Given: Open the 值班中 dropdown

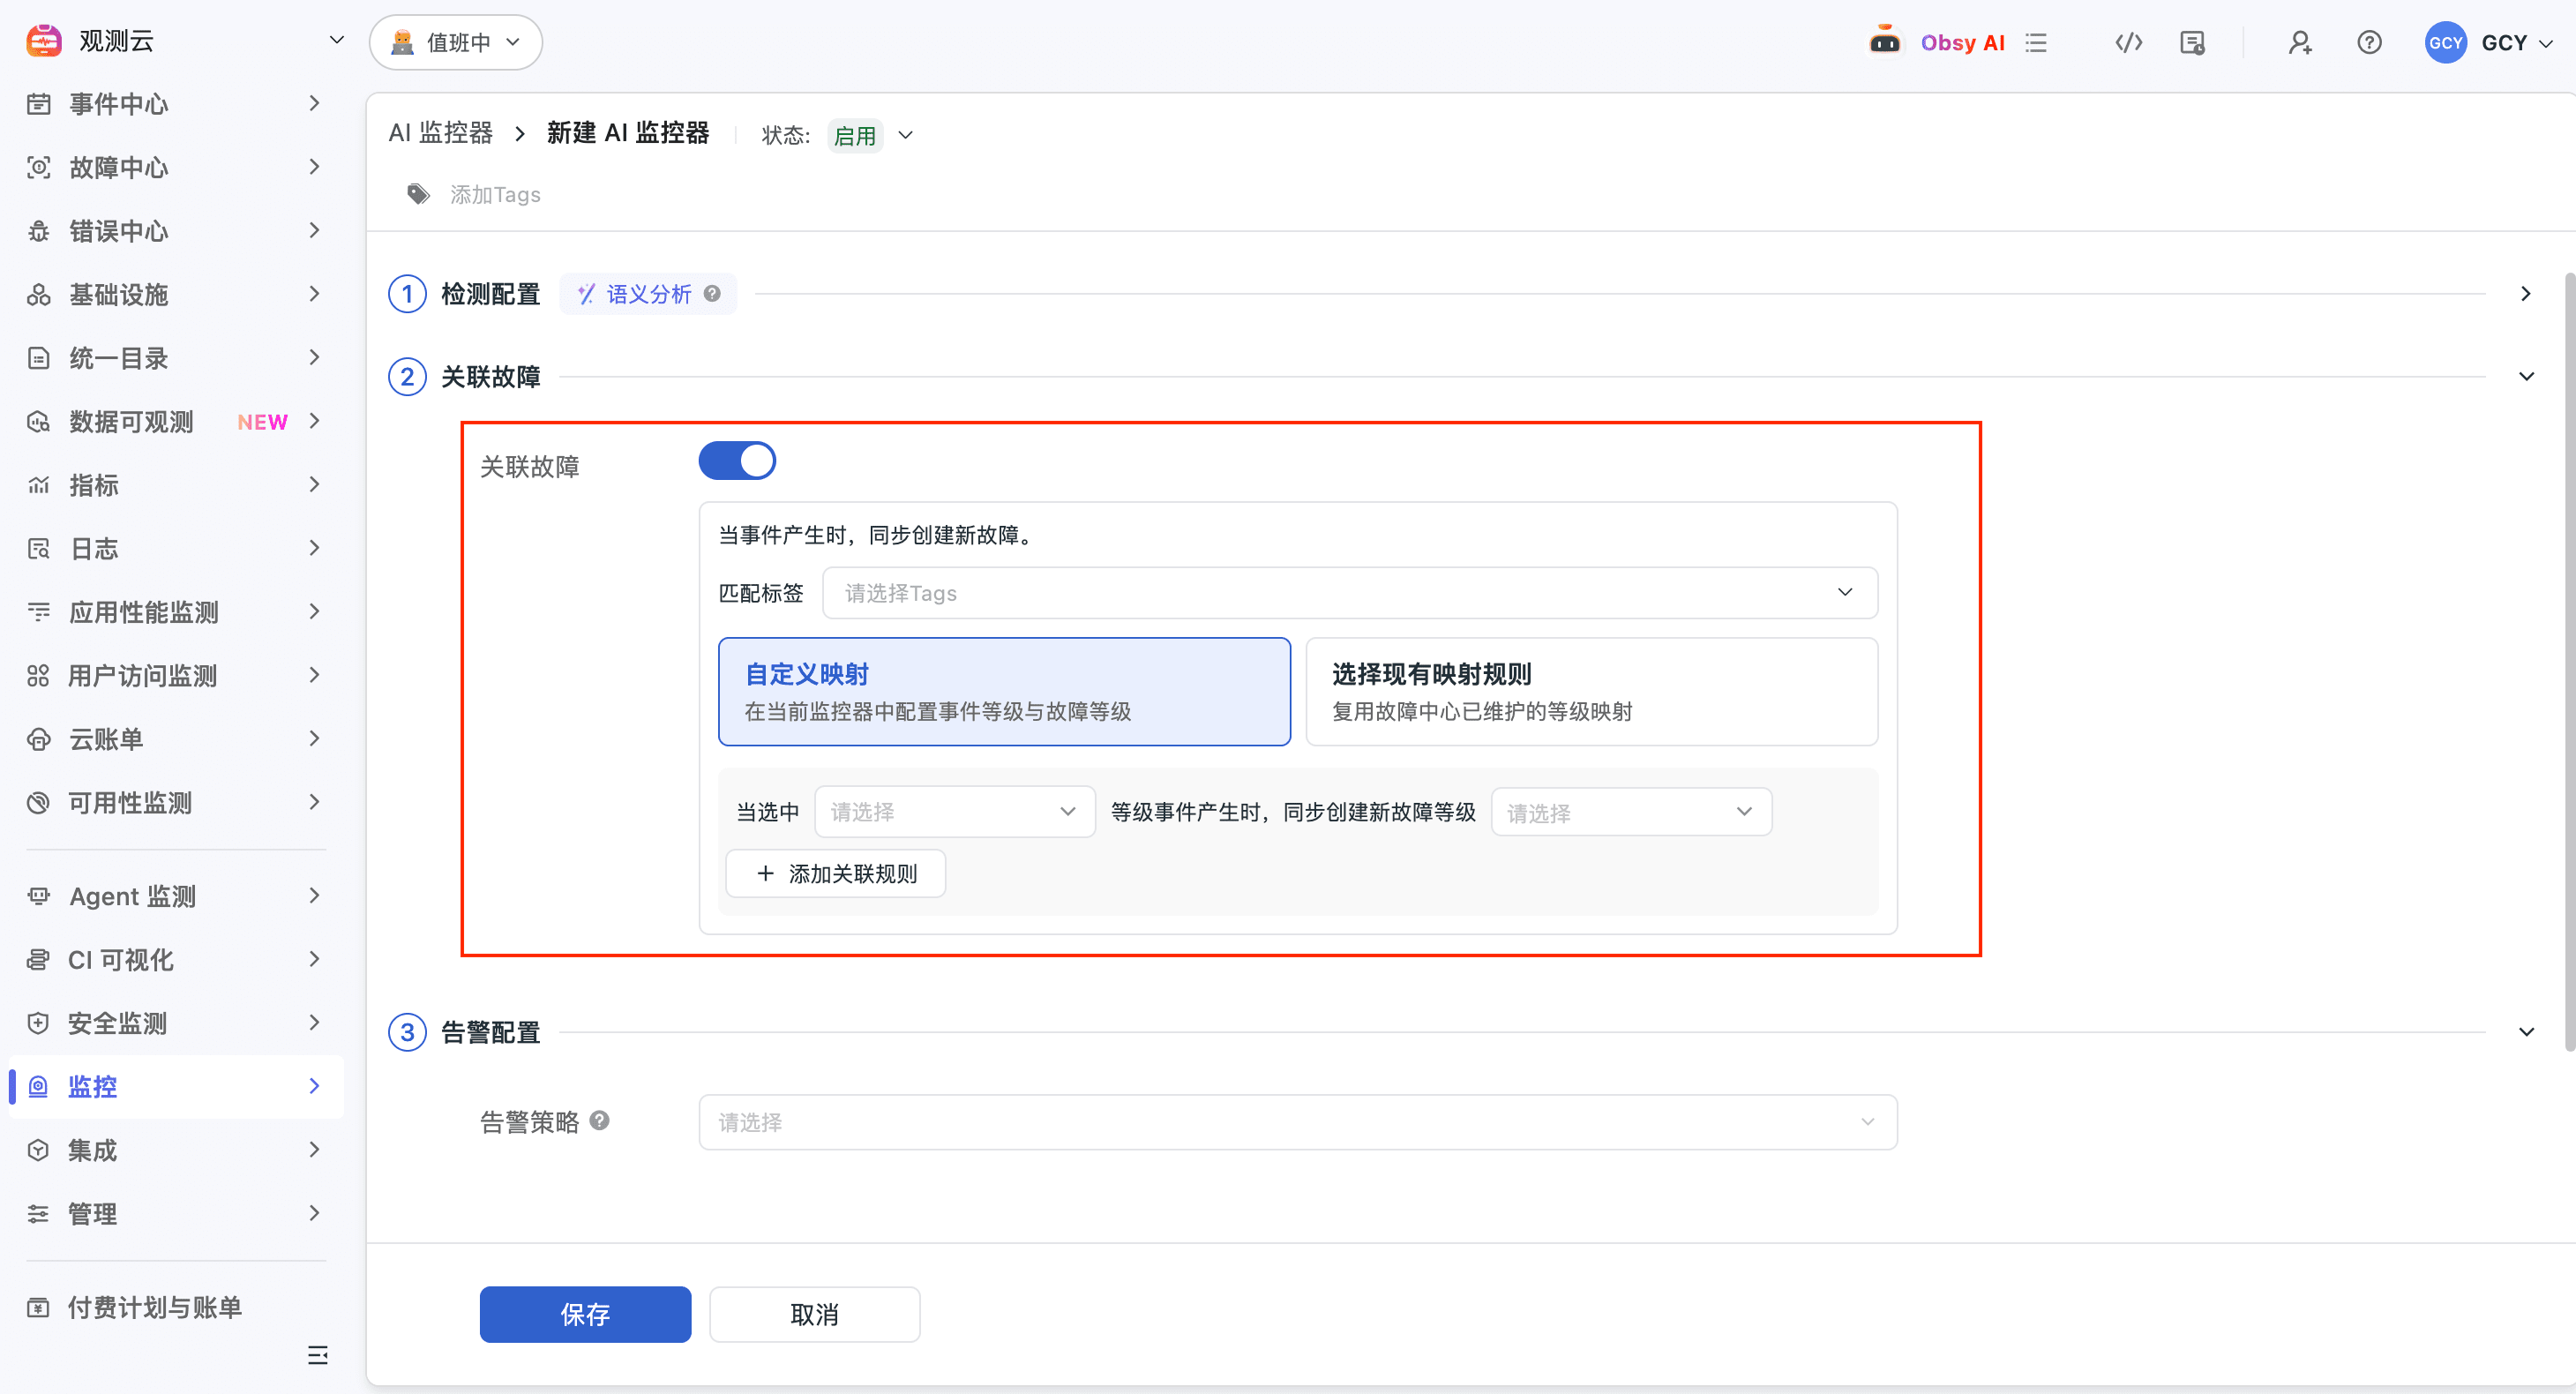Looking at the screenshot, I should 456,42.
